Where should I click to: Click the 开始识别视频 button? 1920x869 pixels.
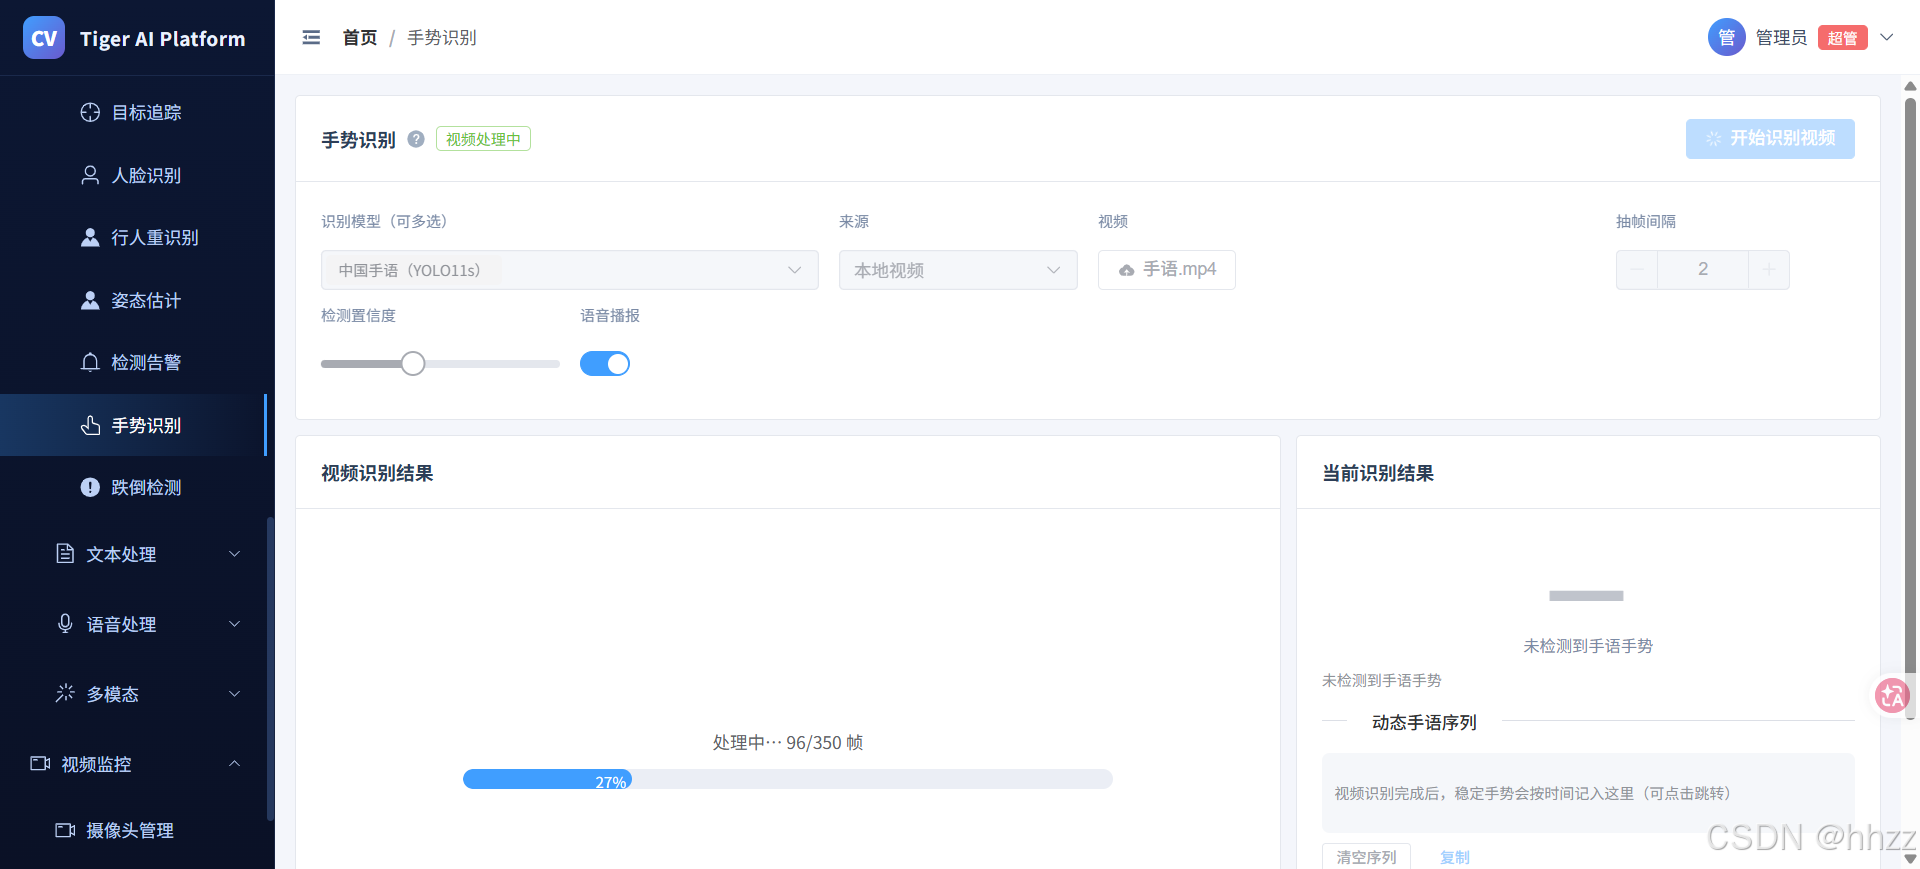pyautogui.click(x=1770, y=139)
